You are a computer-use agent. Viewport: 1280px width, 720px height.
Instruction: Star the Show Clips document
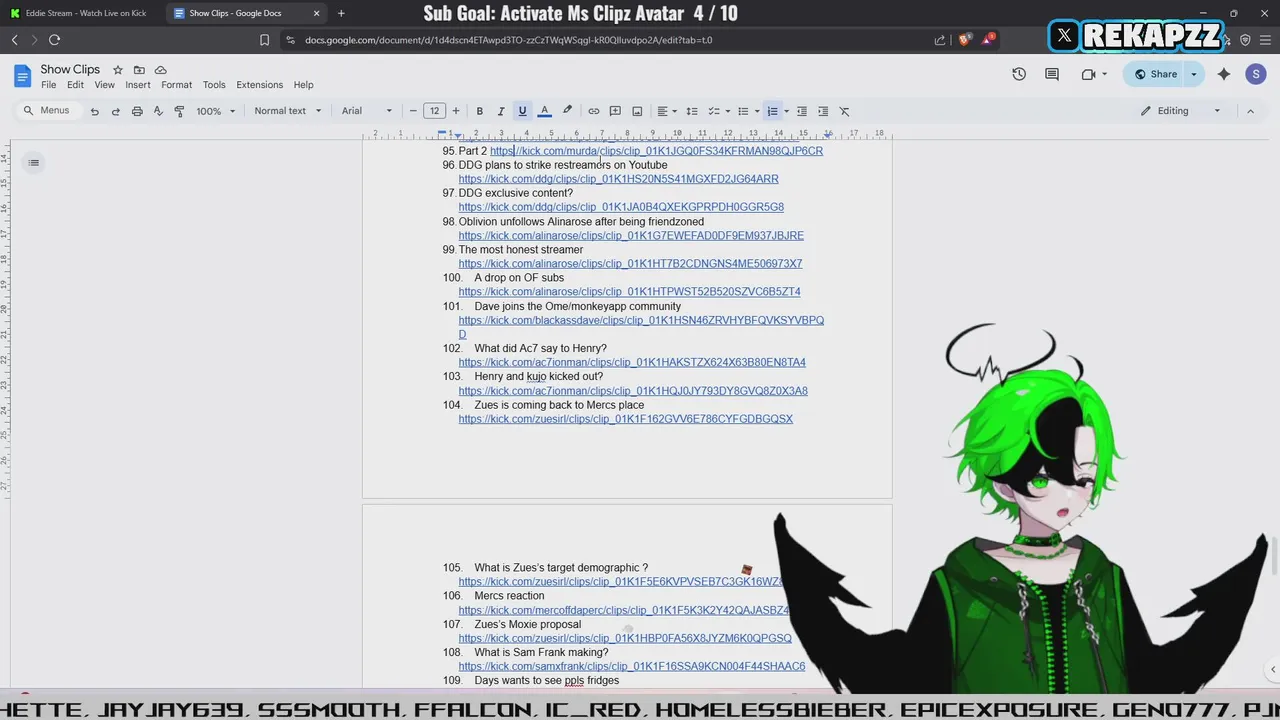118,70
